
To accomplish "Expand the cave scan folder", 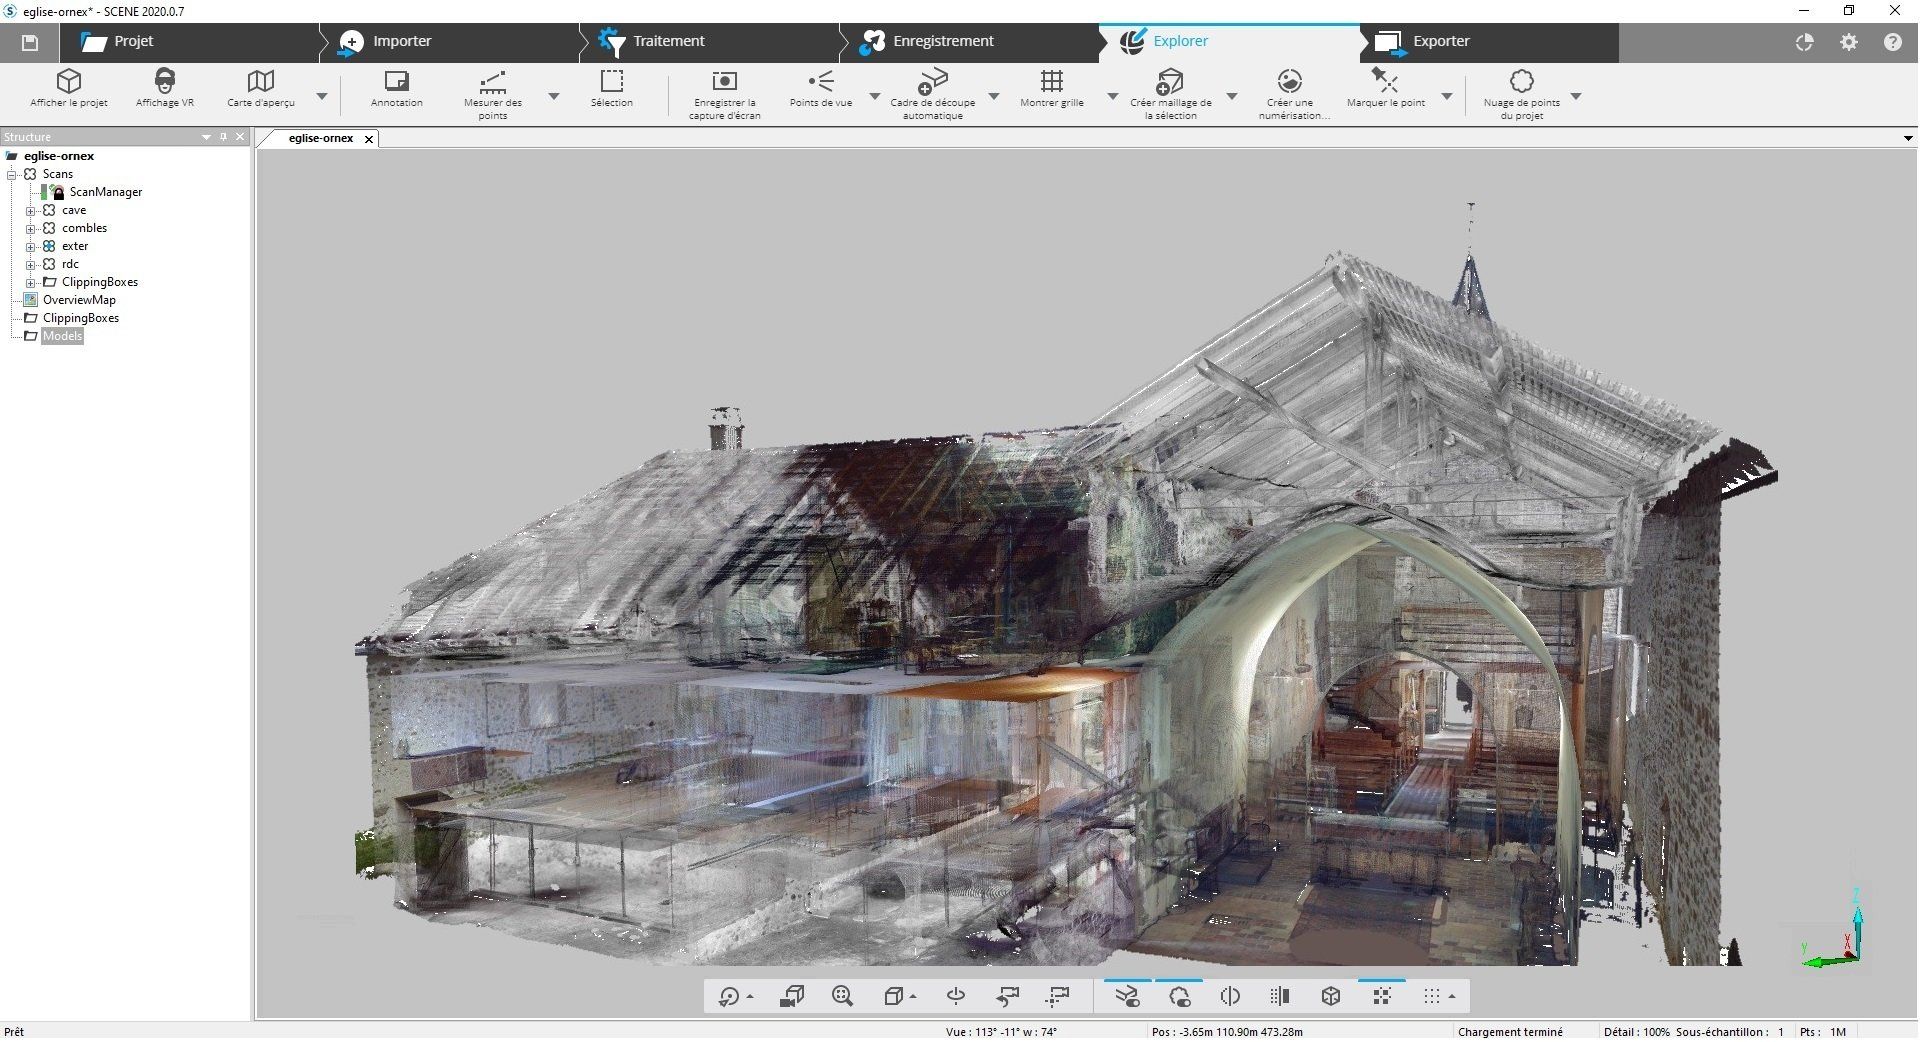I will [x=31, y=211].
